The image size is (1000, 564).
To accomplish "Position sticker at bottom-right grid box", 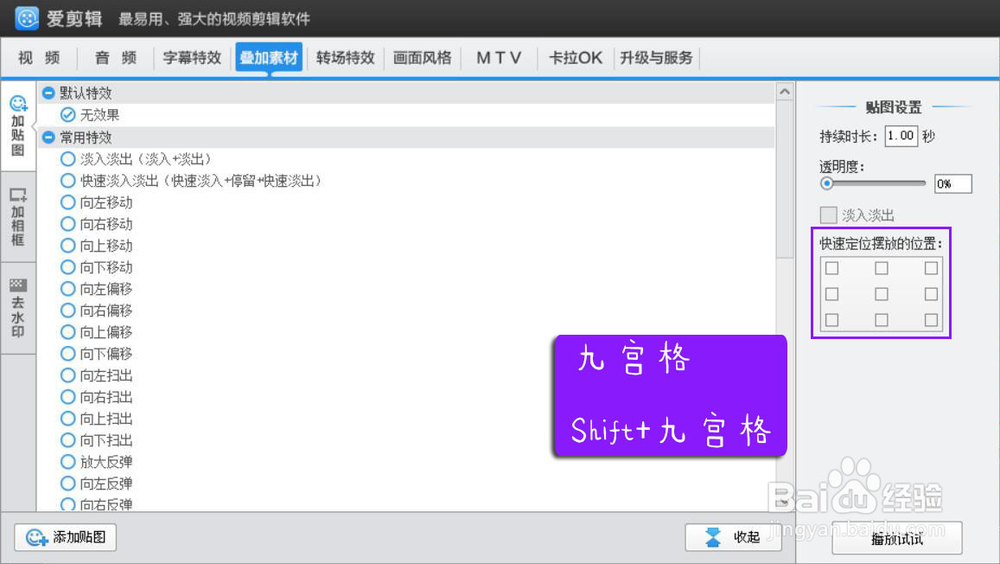I will tap(931, 320).
